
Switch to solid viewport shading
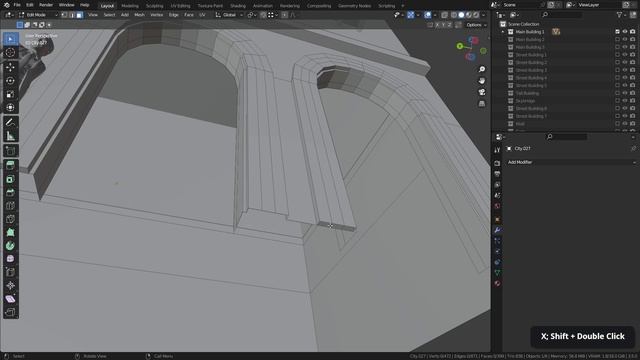pyautogui.click(x=461, y=15)
